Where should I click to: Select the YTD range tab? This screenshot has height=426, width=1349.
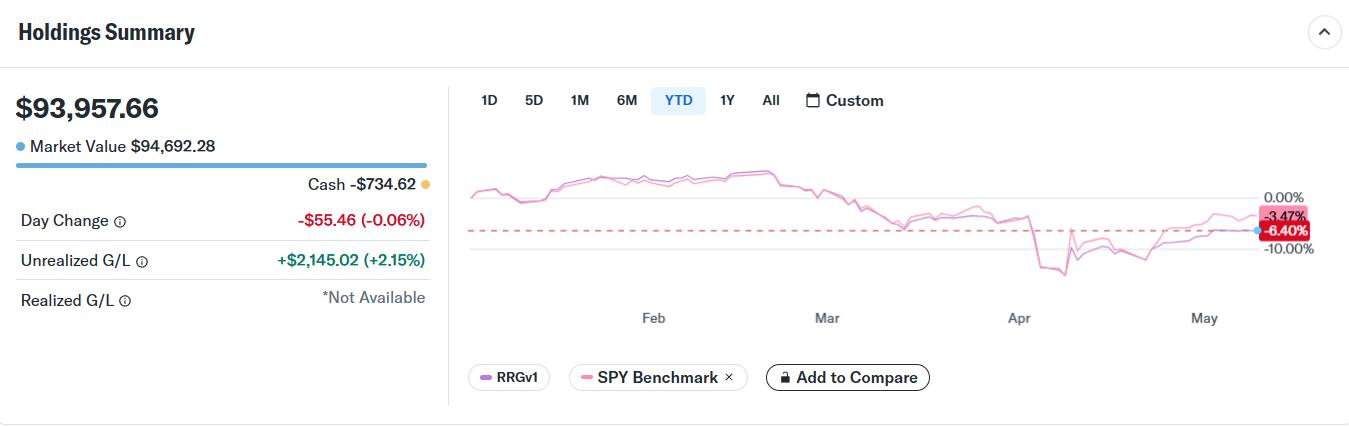(x=679, y=101)
